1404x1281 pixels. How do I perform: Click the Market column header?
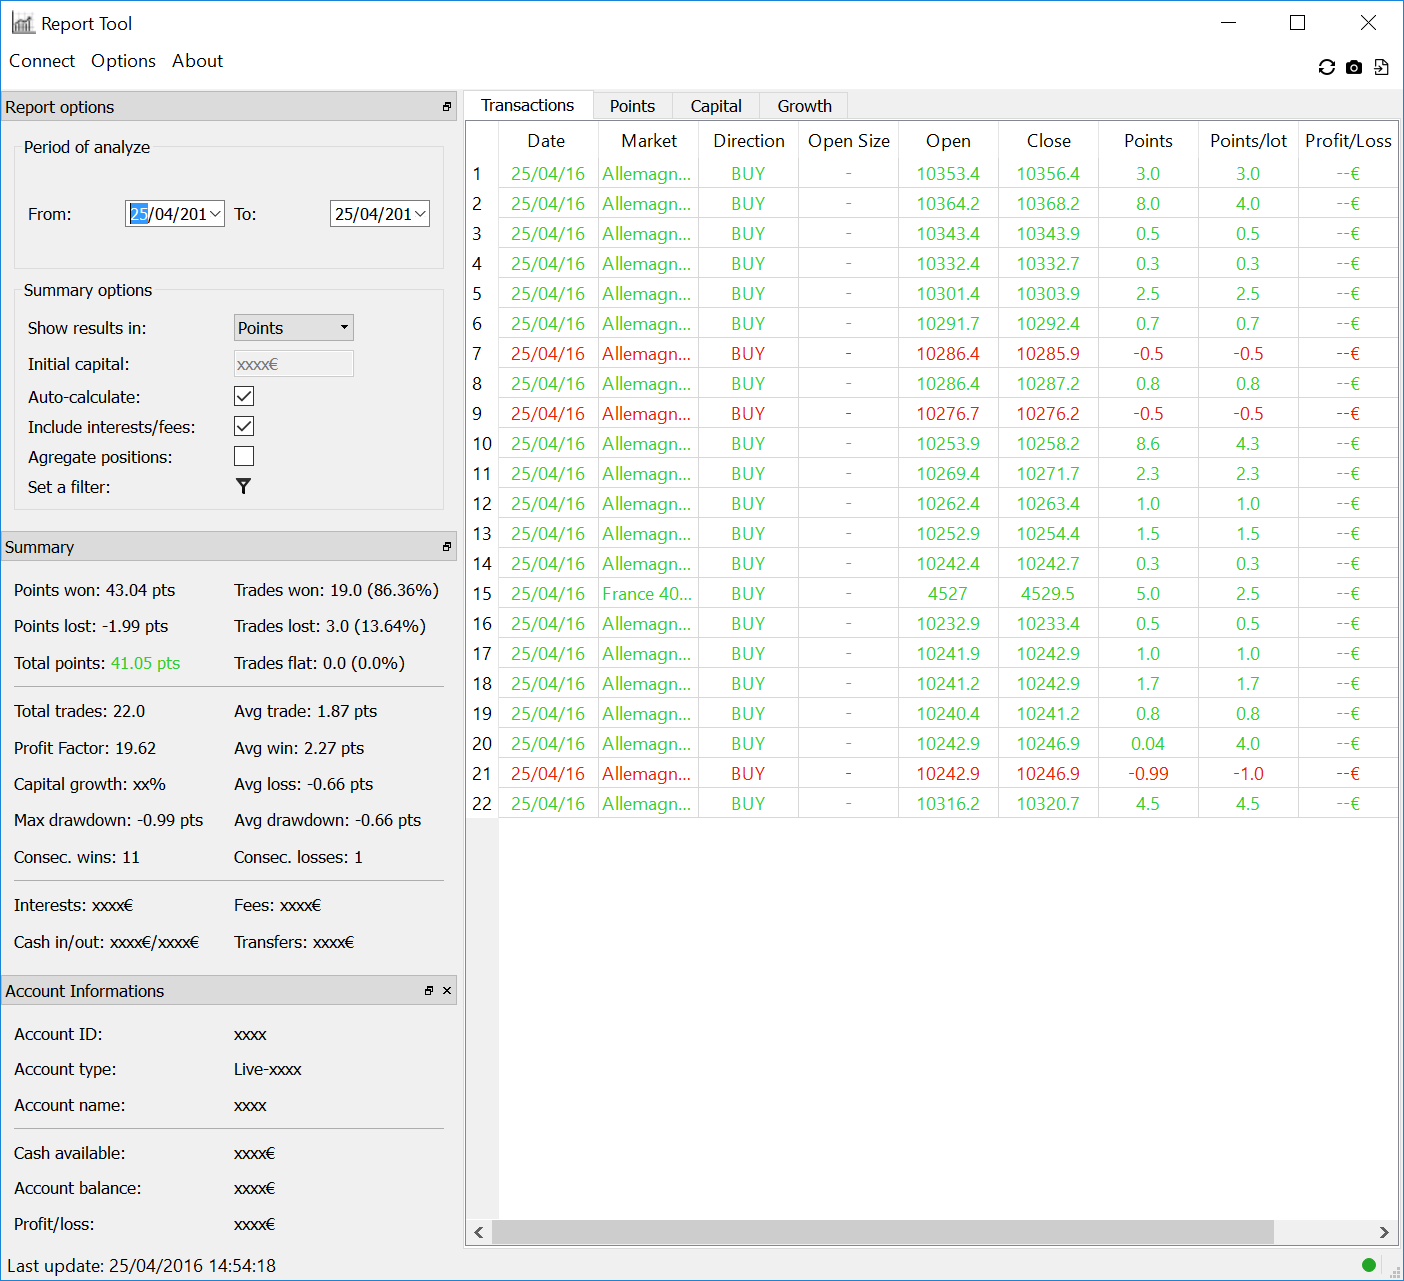(x=648, y=141)
